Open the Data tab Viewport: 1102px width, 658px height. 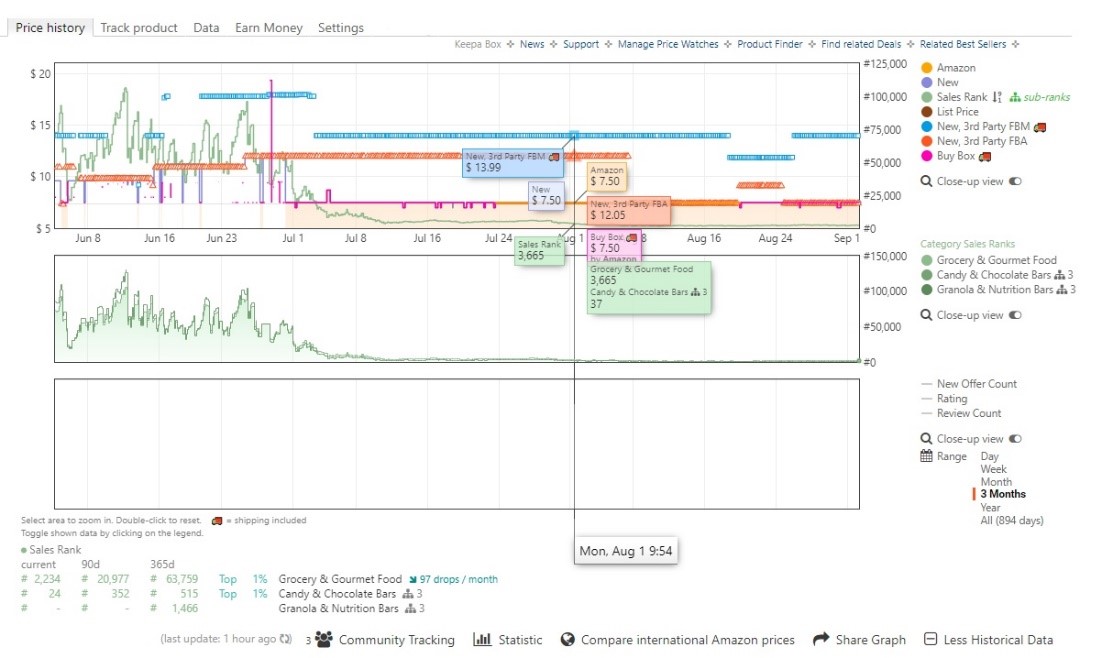[x=206, y=27]
